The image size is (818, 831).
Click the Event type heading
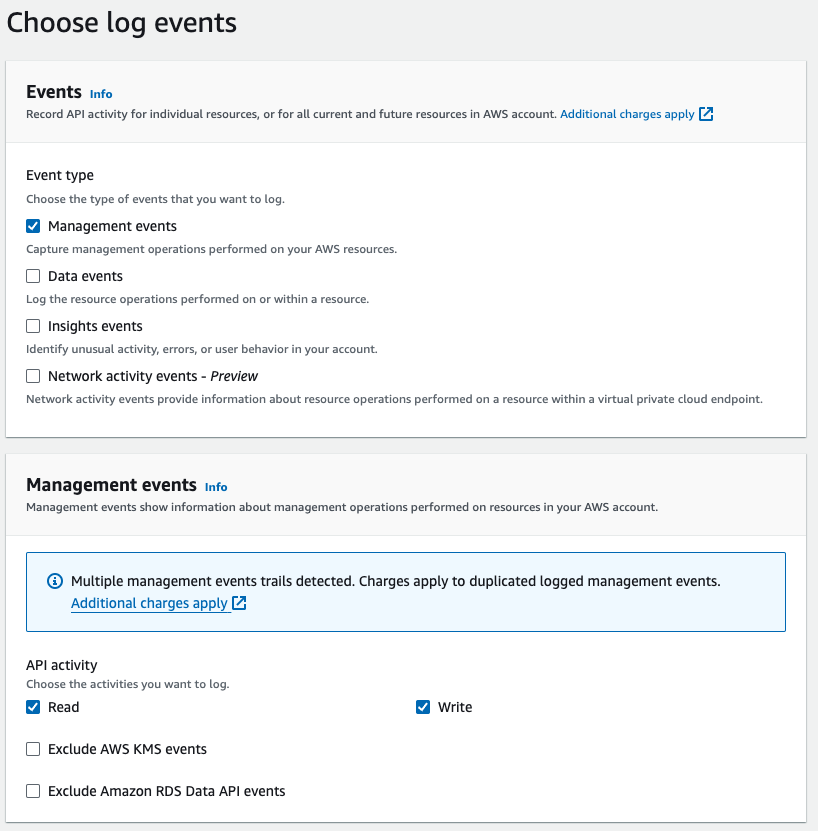(x=59, y=174)
